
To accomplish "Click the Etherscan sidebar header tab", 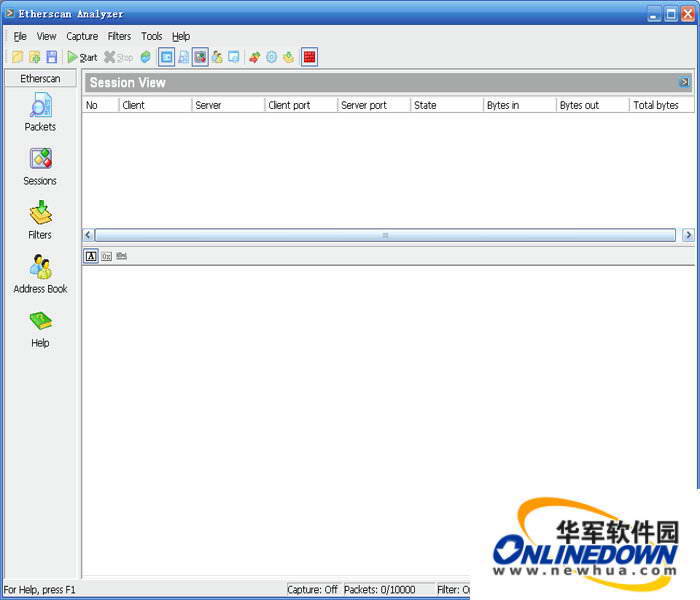I will 40,79.
